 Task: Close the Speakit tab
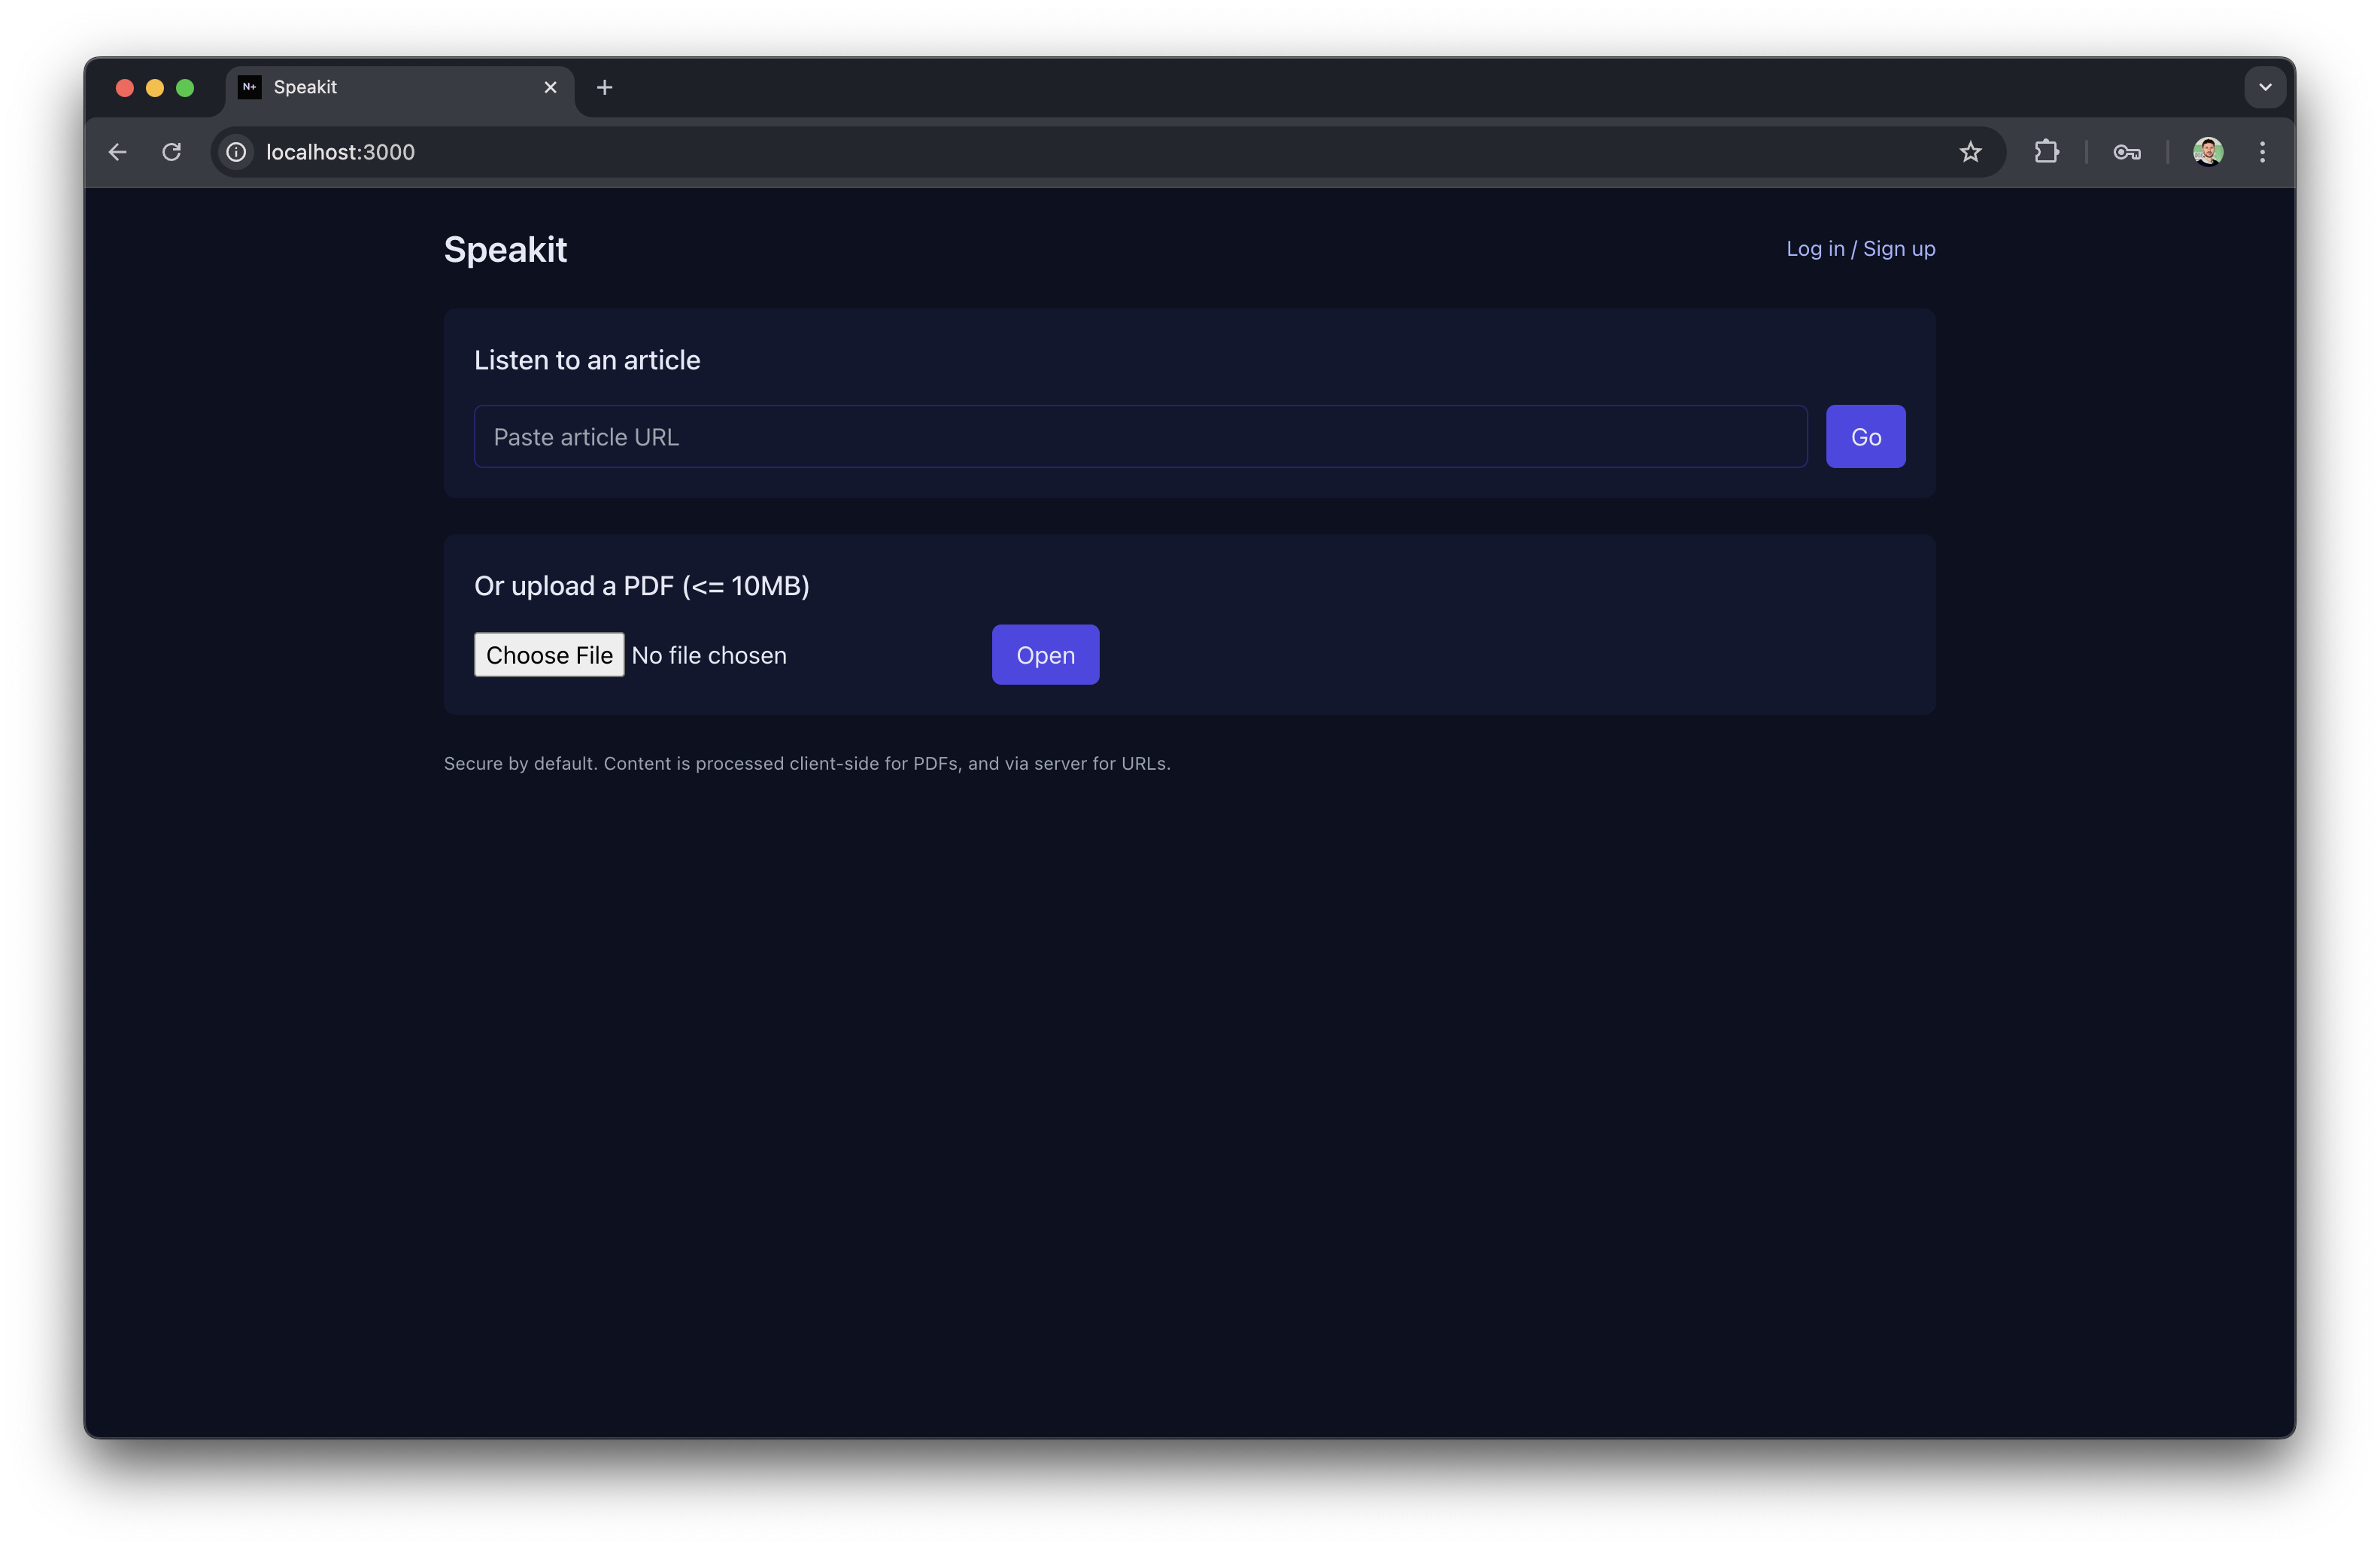coord(550,88)
